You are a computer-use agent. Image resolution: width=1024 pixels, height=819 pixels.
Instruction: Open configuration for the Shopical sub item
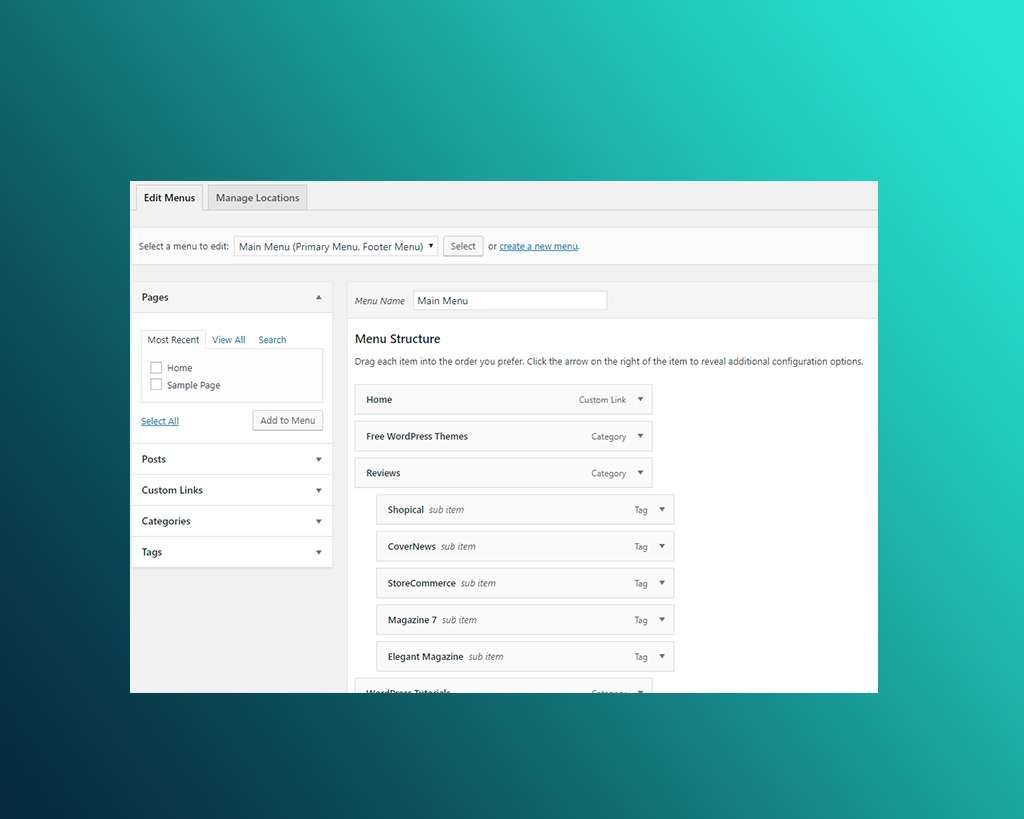(x=662, y=509)
